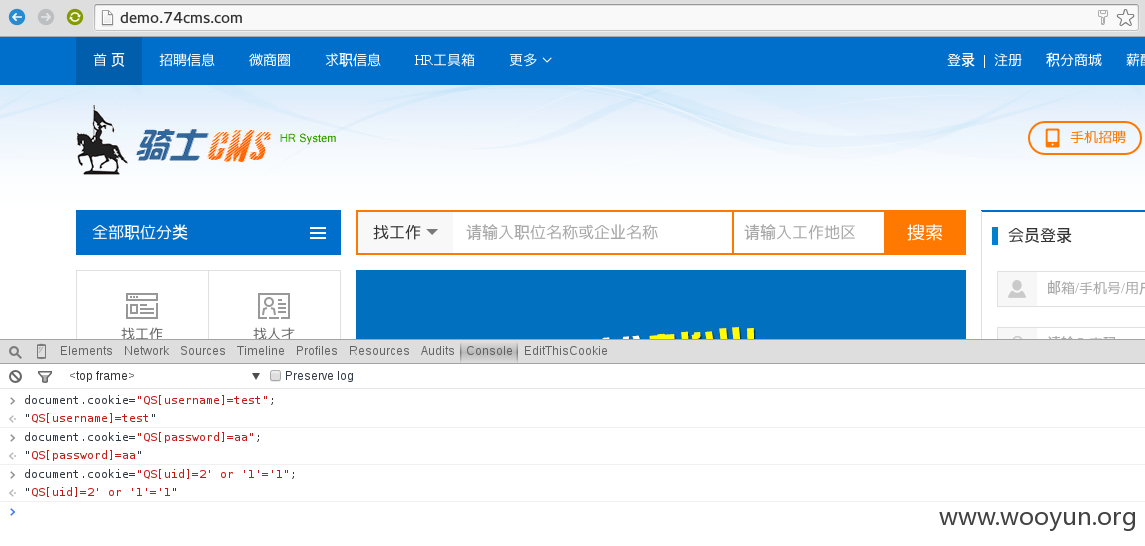Switch to the Timeline tab
Screen dimensions: 1145x546
coord(261,351)
